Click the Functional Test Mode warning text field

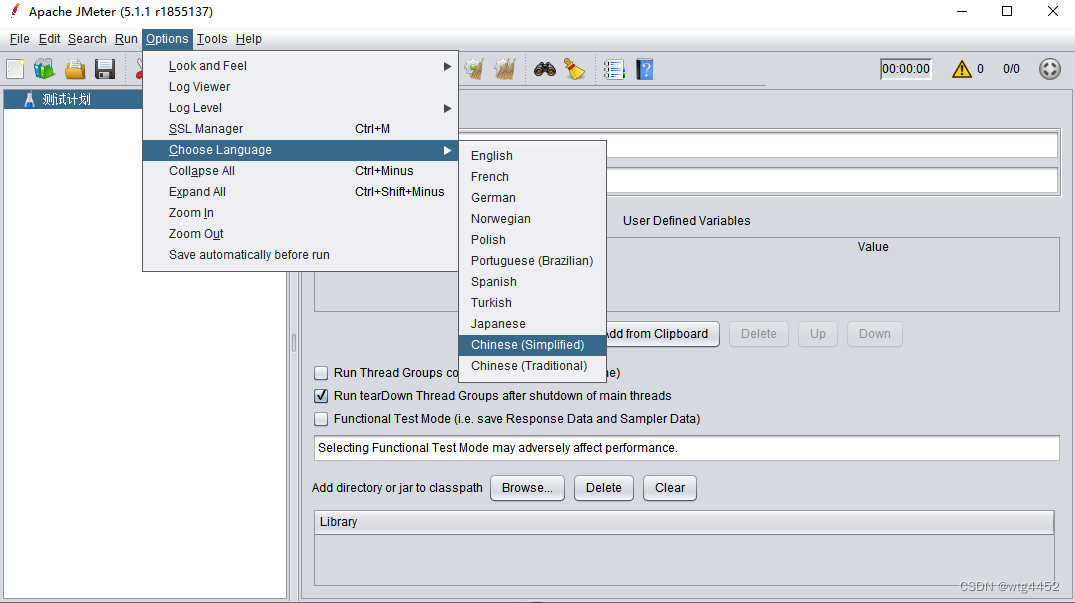(x=686, y=448)
